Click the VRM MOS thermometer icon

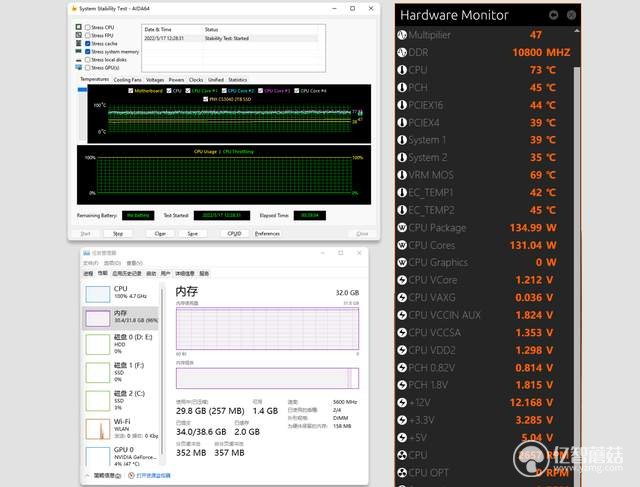tap(402, 175)
